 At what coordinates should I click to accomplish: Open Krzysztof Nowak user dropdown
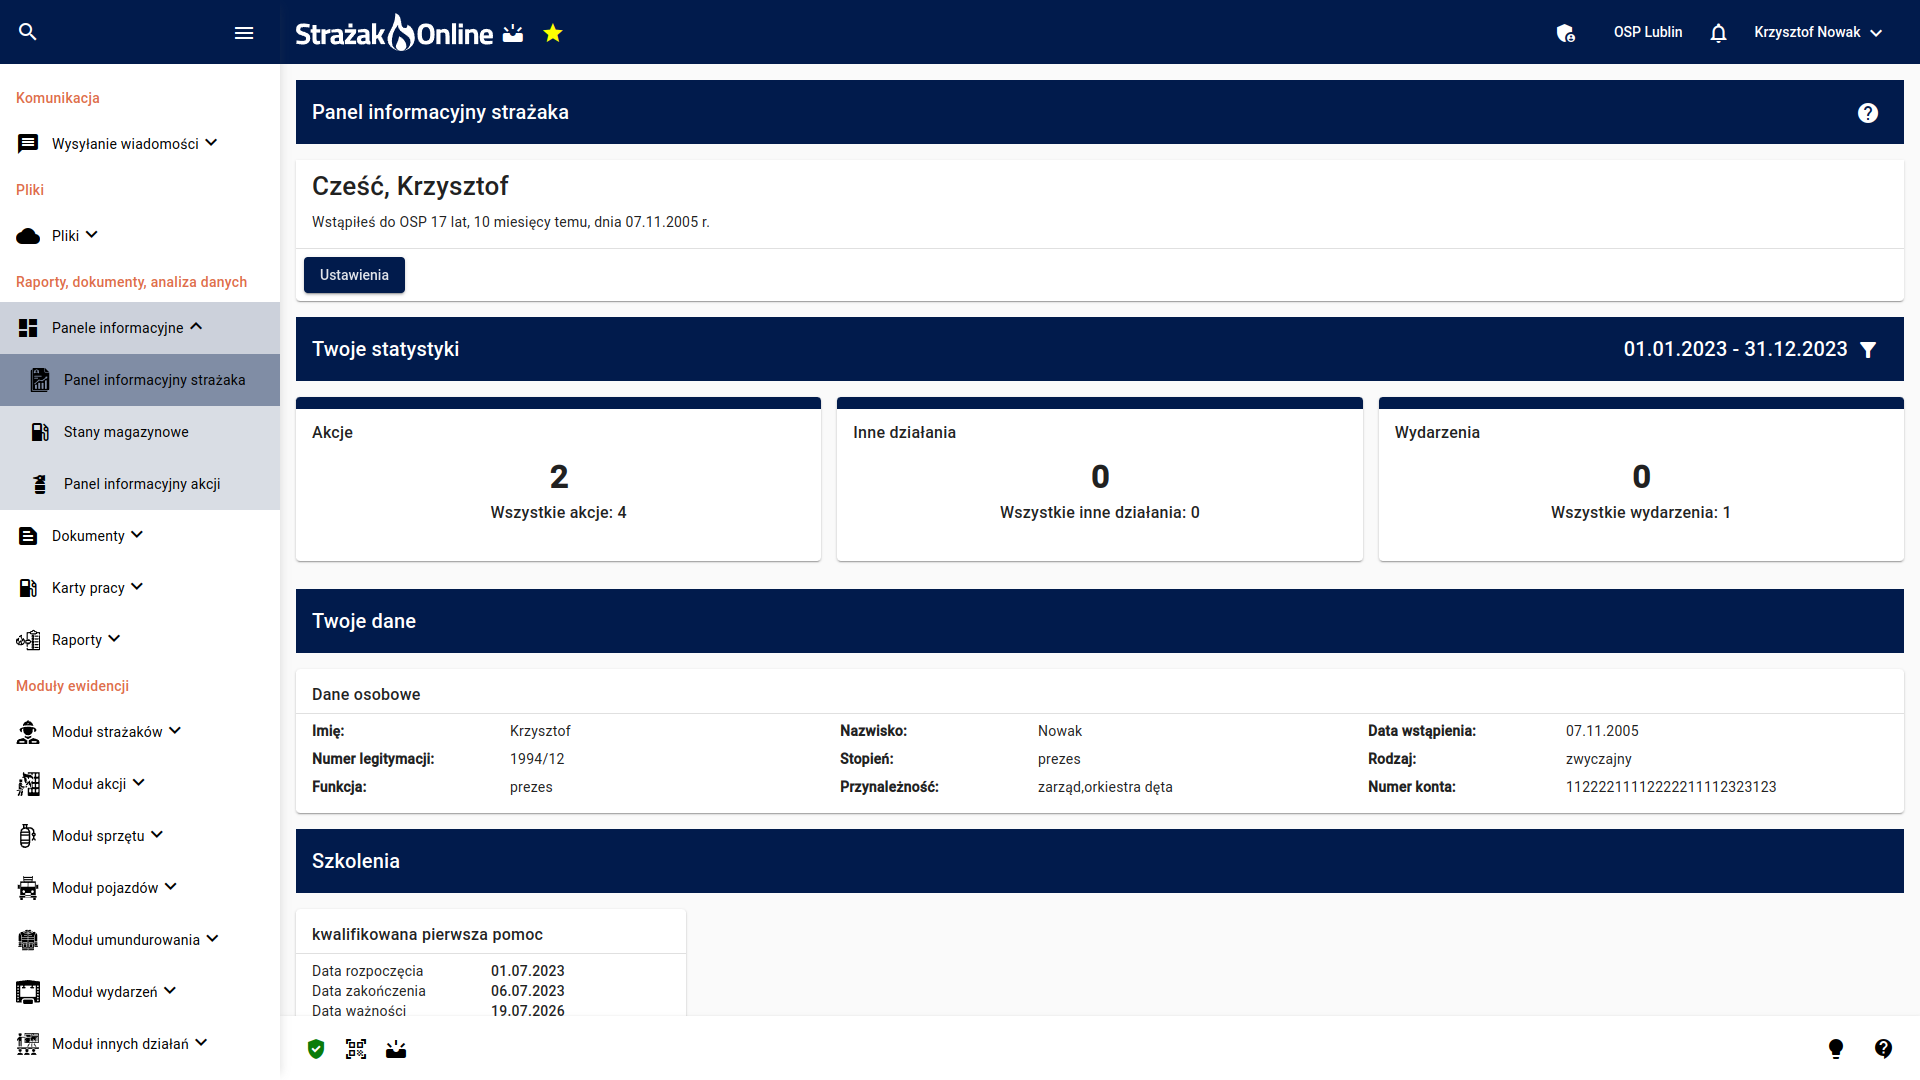coord(1818,33)
